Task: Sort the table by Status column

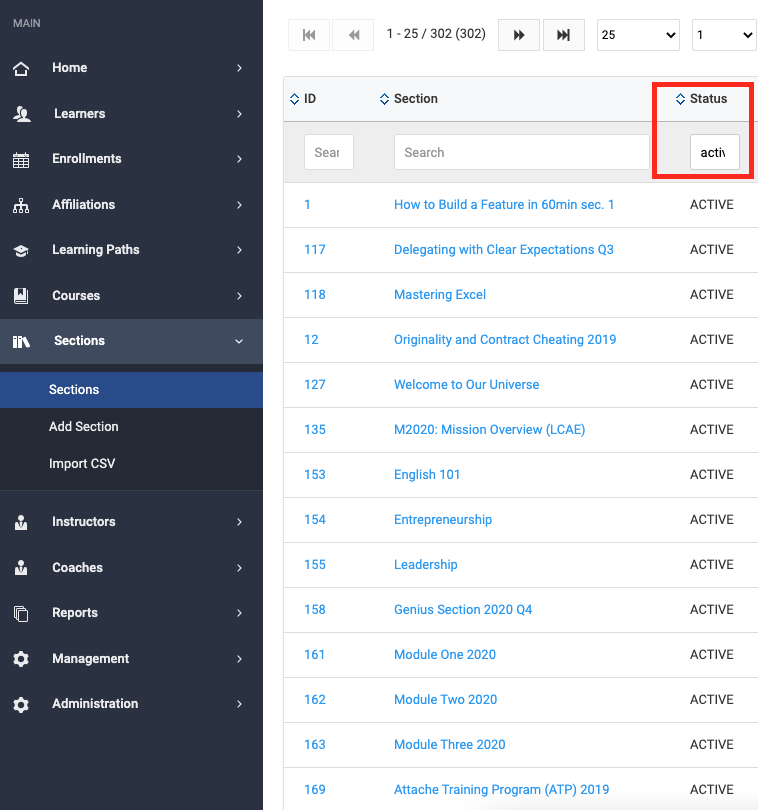Action: (707, 99)
